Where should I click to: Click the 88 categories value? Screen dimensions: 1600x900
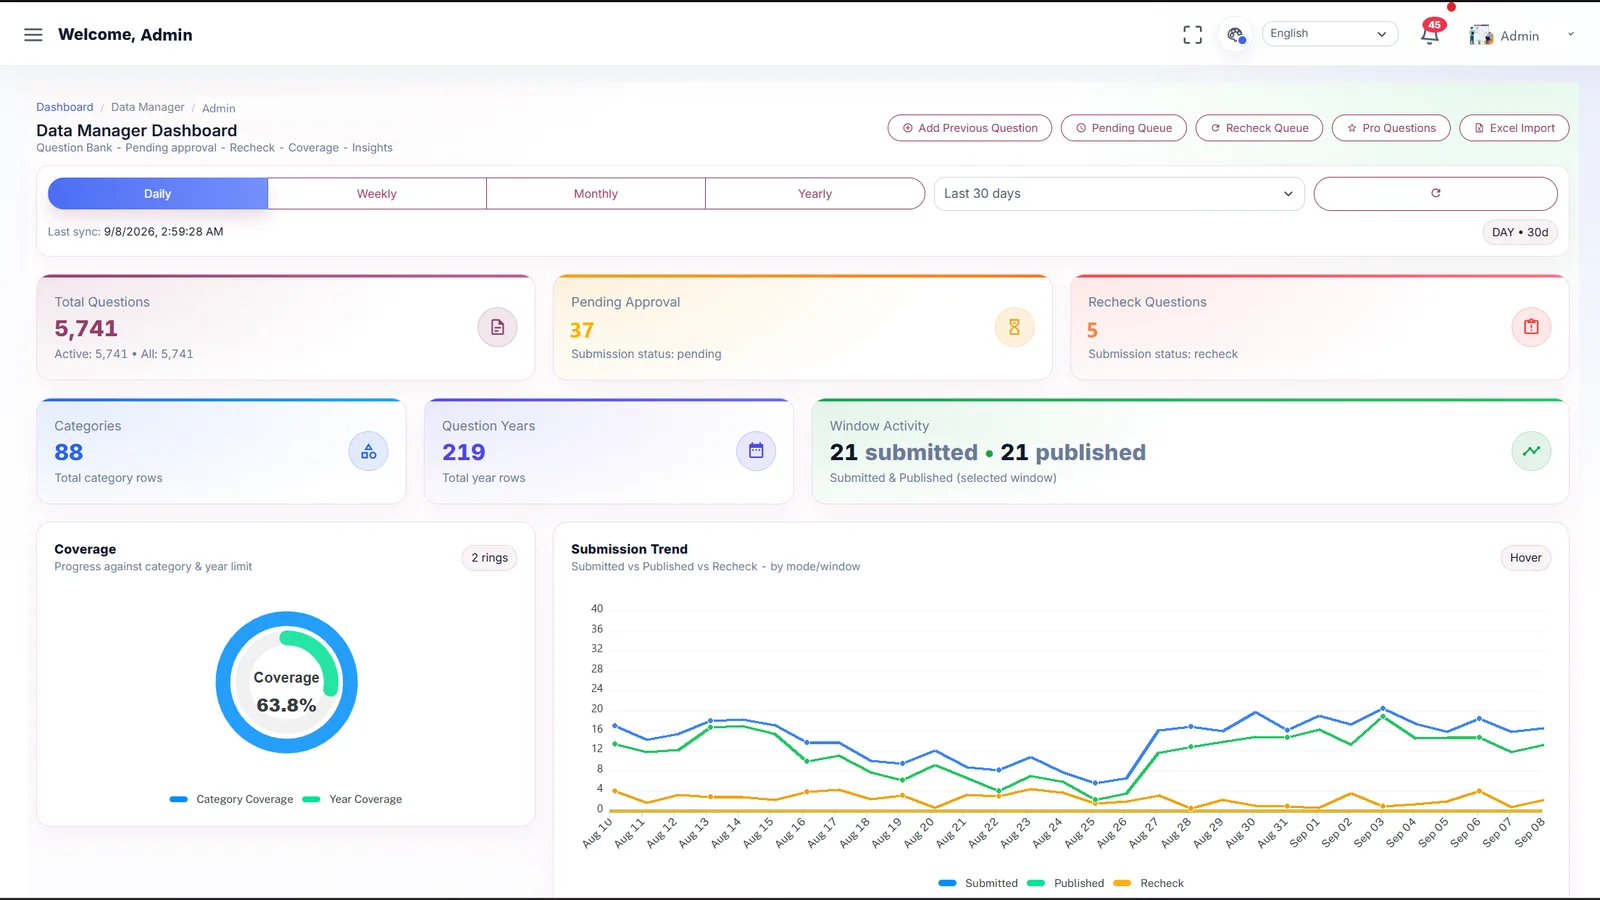(69, 452)
